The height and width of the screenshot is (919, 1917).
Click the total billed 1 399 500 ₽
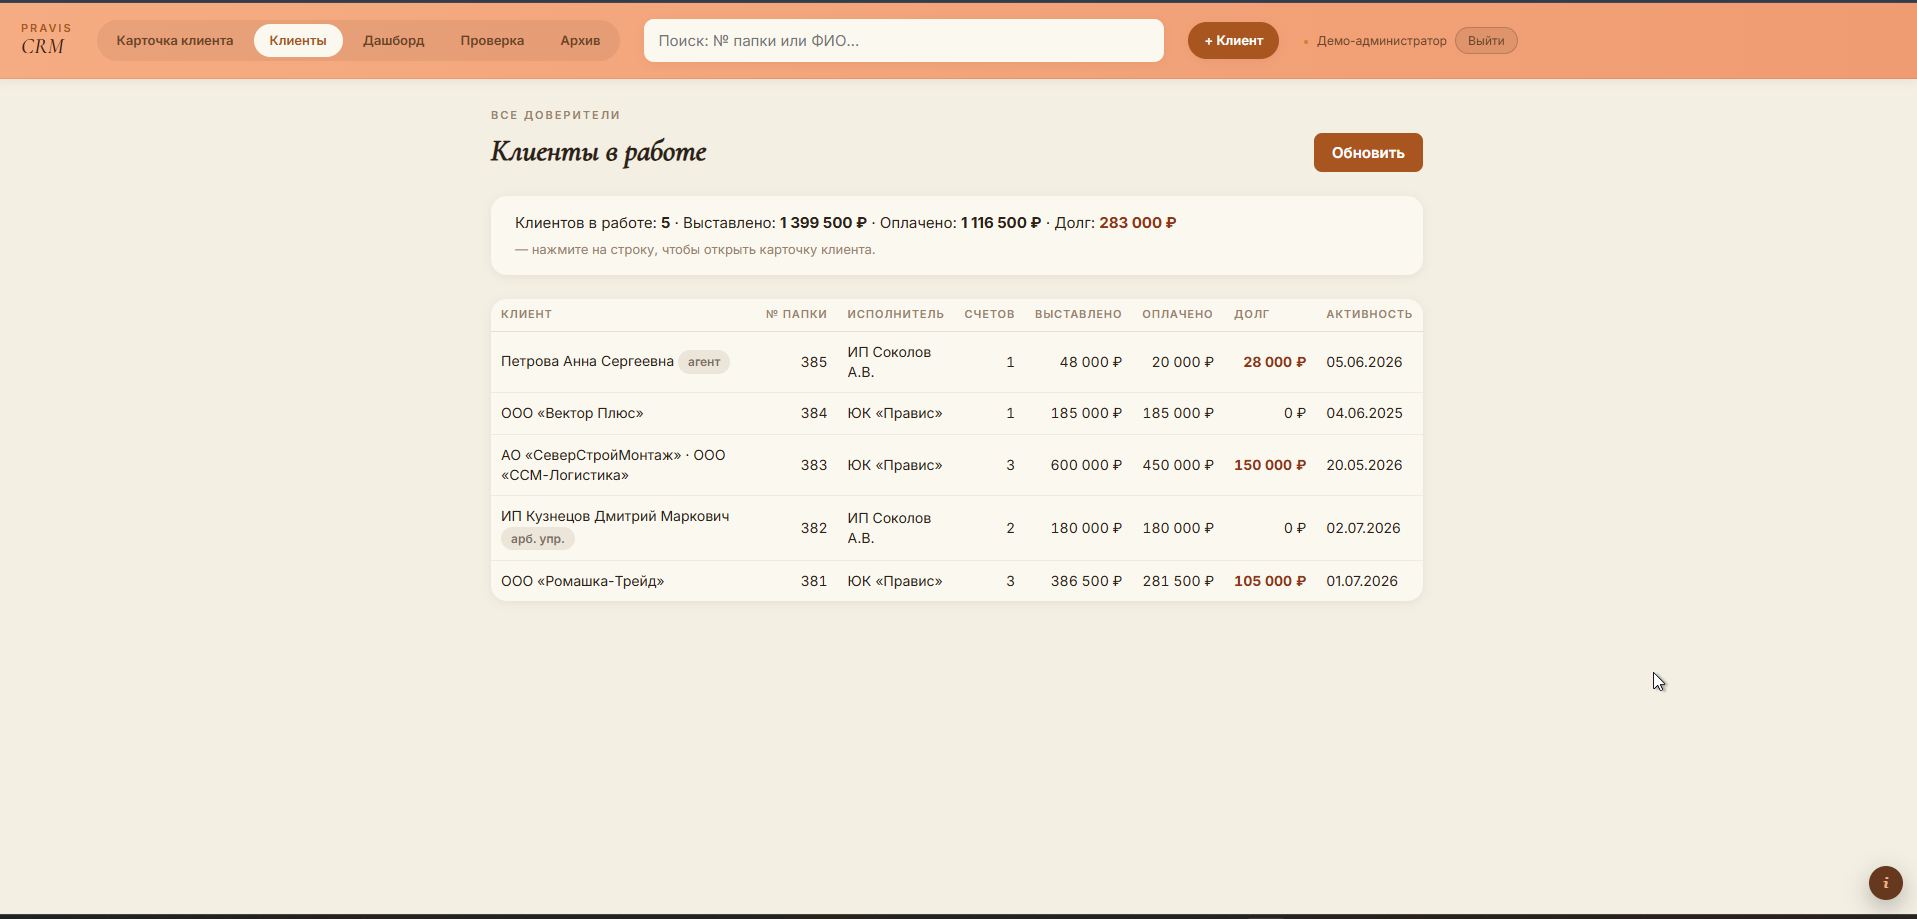click(x=823, y=223)
